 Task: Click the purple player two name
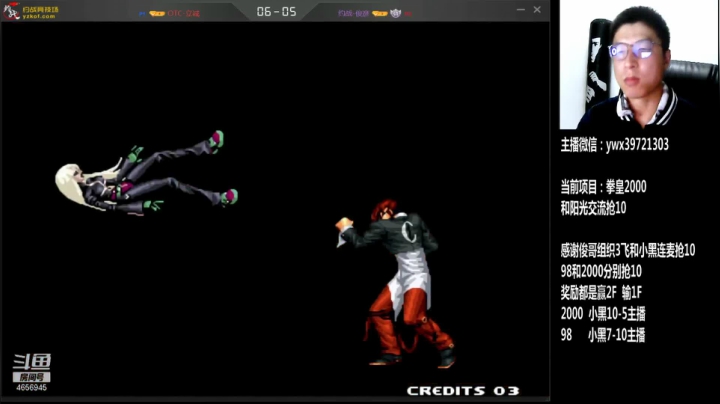[x=353, y=13]
